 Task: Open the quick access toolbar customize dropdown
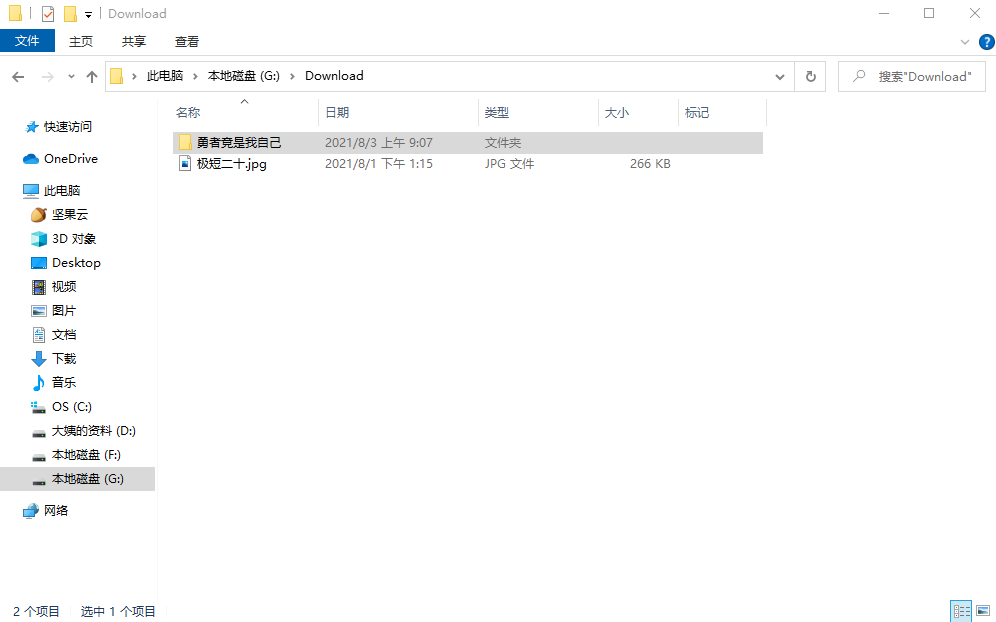pyautogui.click(x=88, y=14)
